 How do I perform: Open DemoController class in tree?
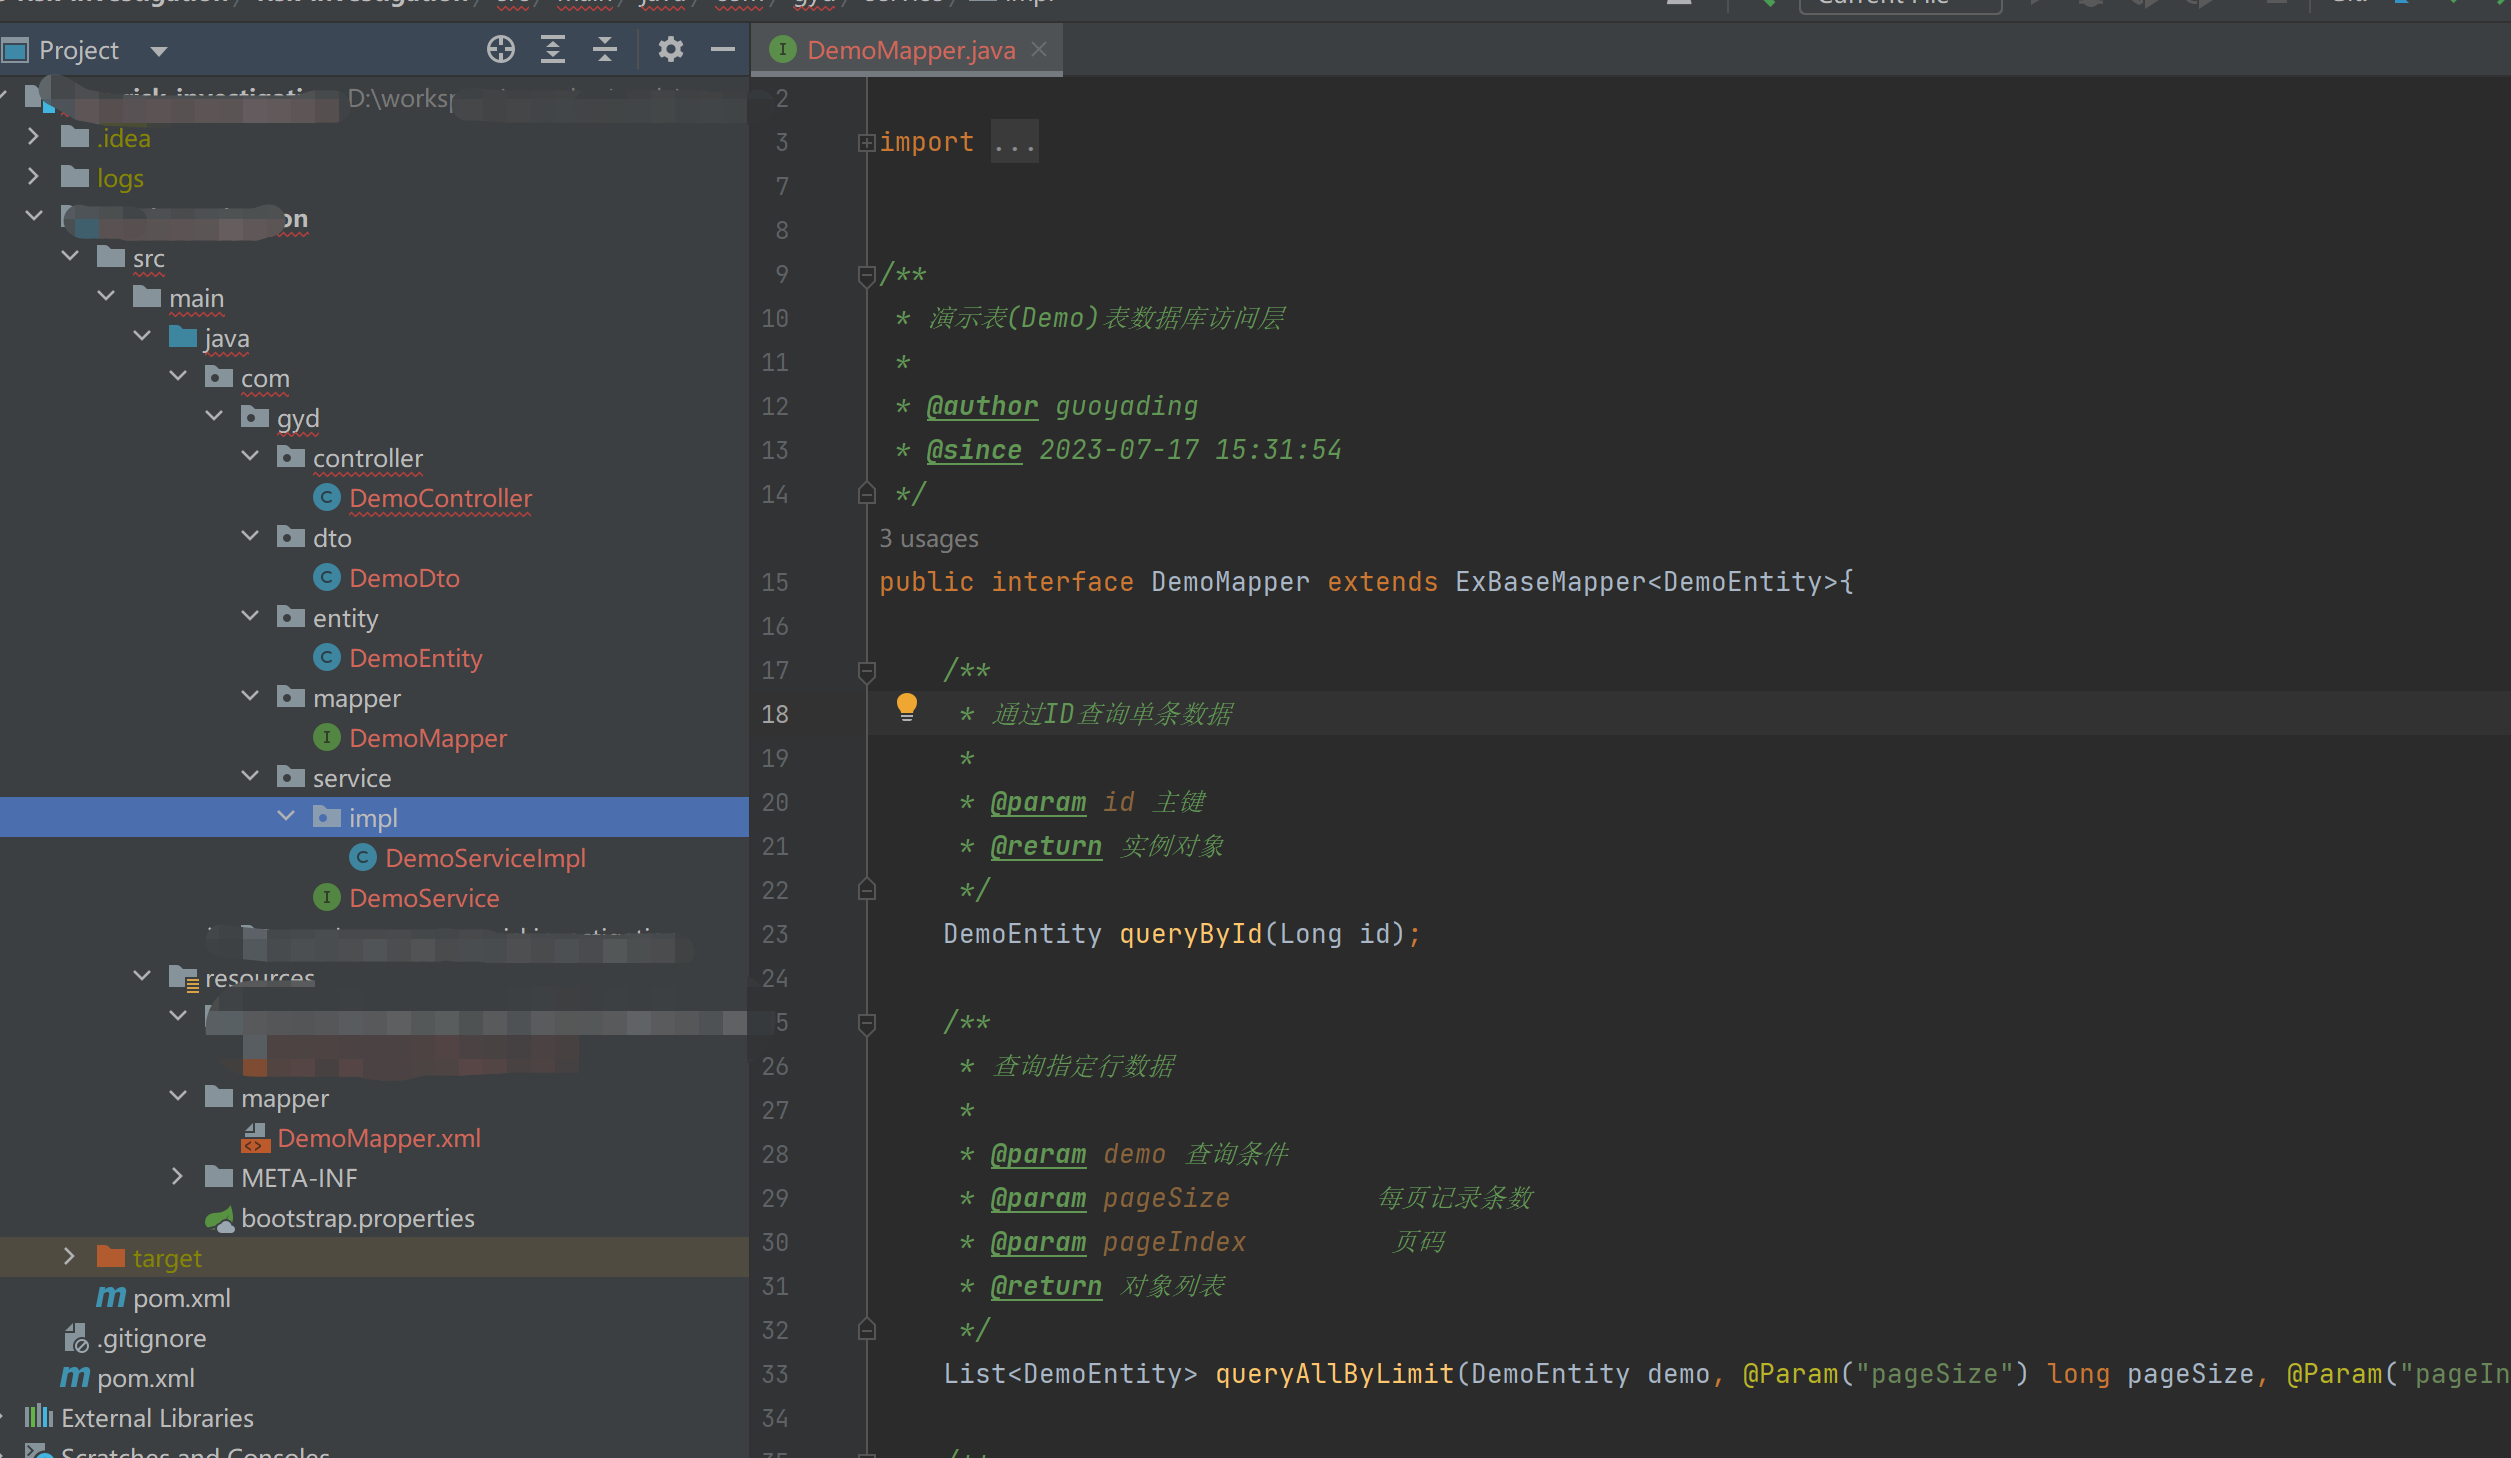click(x=440, y=498)
